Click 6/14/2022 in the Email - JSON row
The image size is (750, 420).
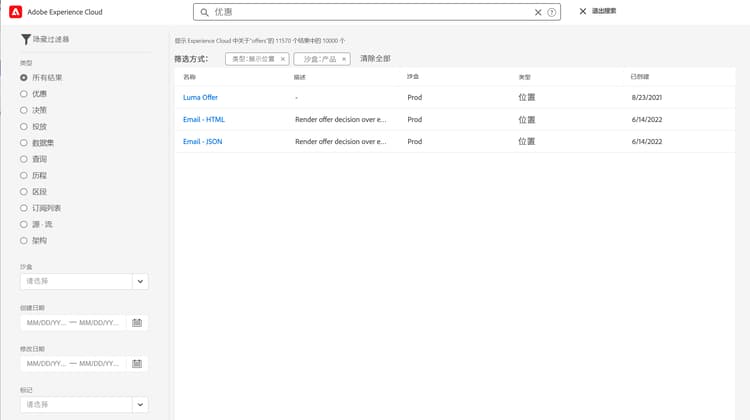[x=647, y=141]
